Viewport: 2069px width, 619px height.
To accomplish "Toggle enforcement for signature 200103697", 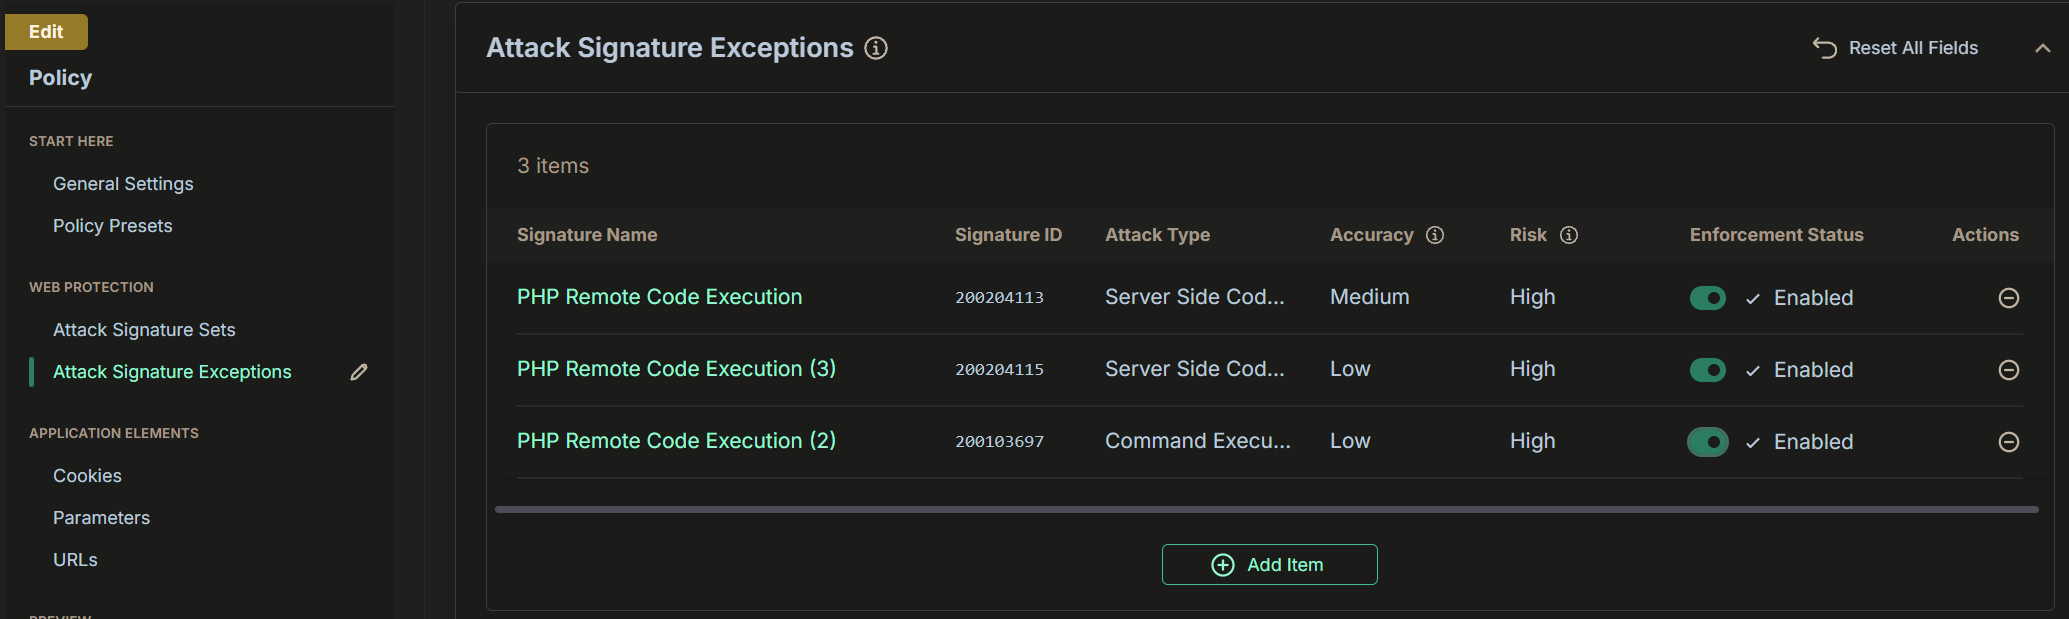I will pyautogui.click(x=1708, y=442).
